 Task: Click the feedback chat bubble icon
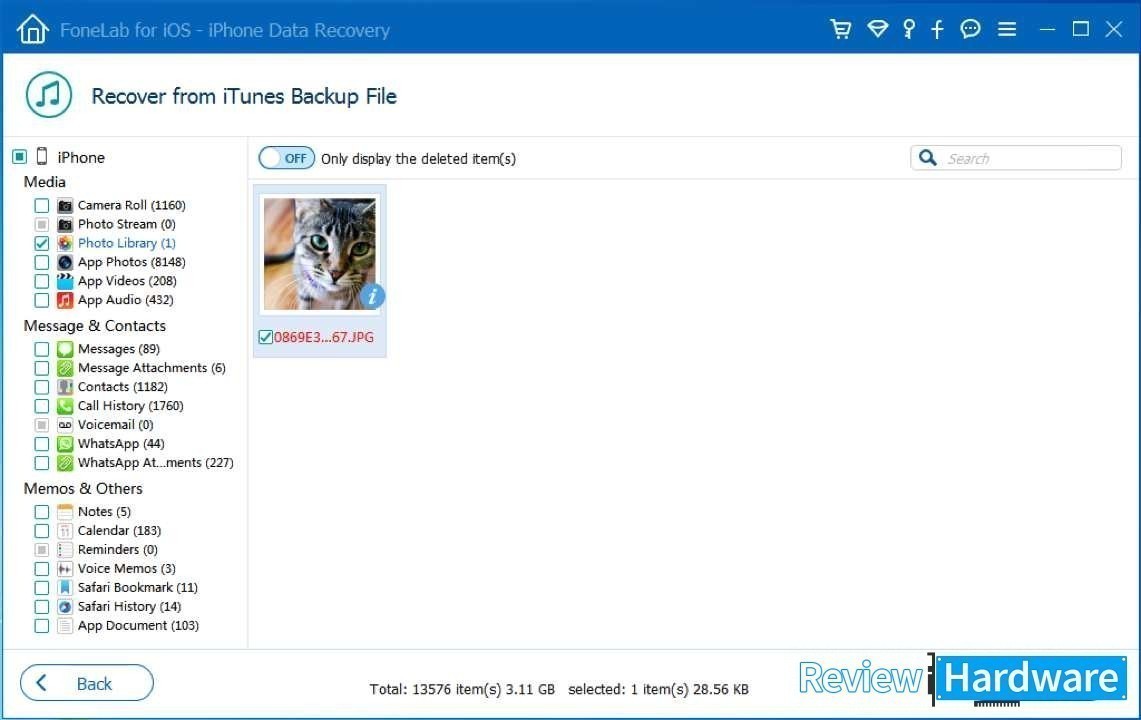click(x=970, y=29)
